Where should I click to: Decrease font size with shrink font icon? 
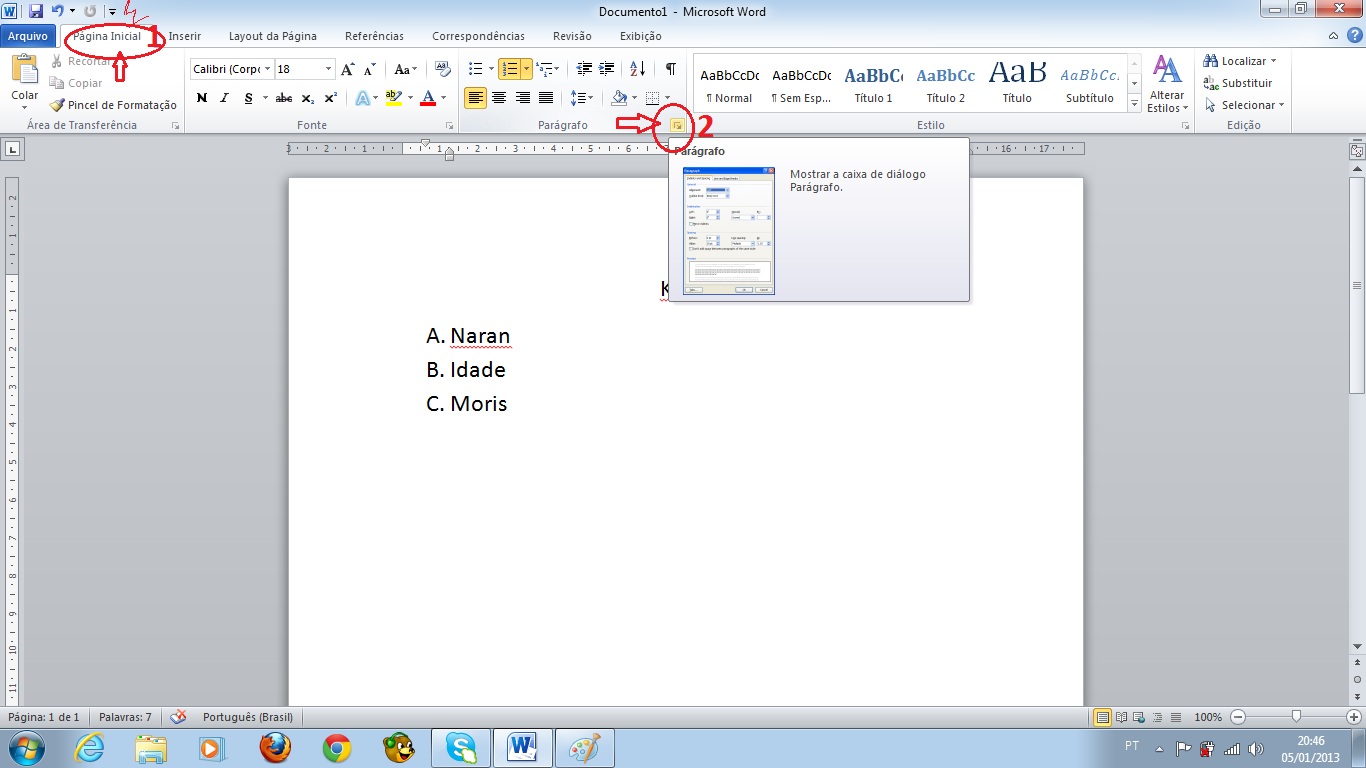pos(370,69)
